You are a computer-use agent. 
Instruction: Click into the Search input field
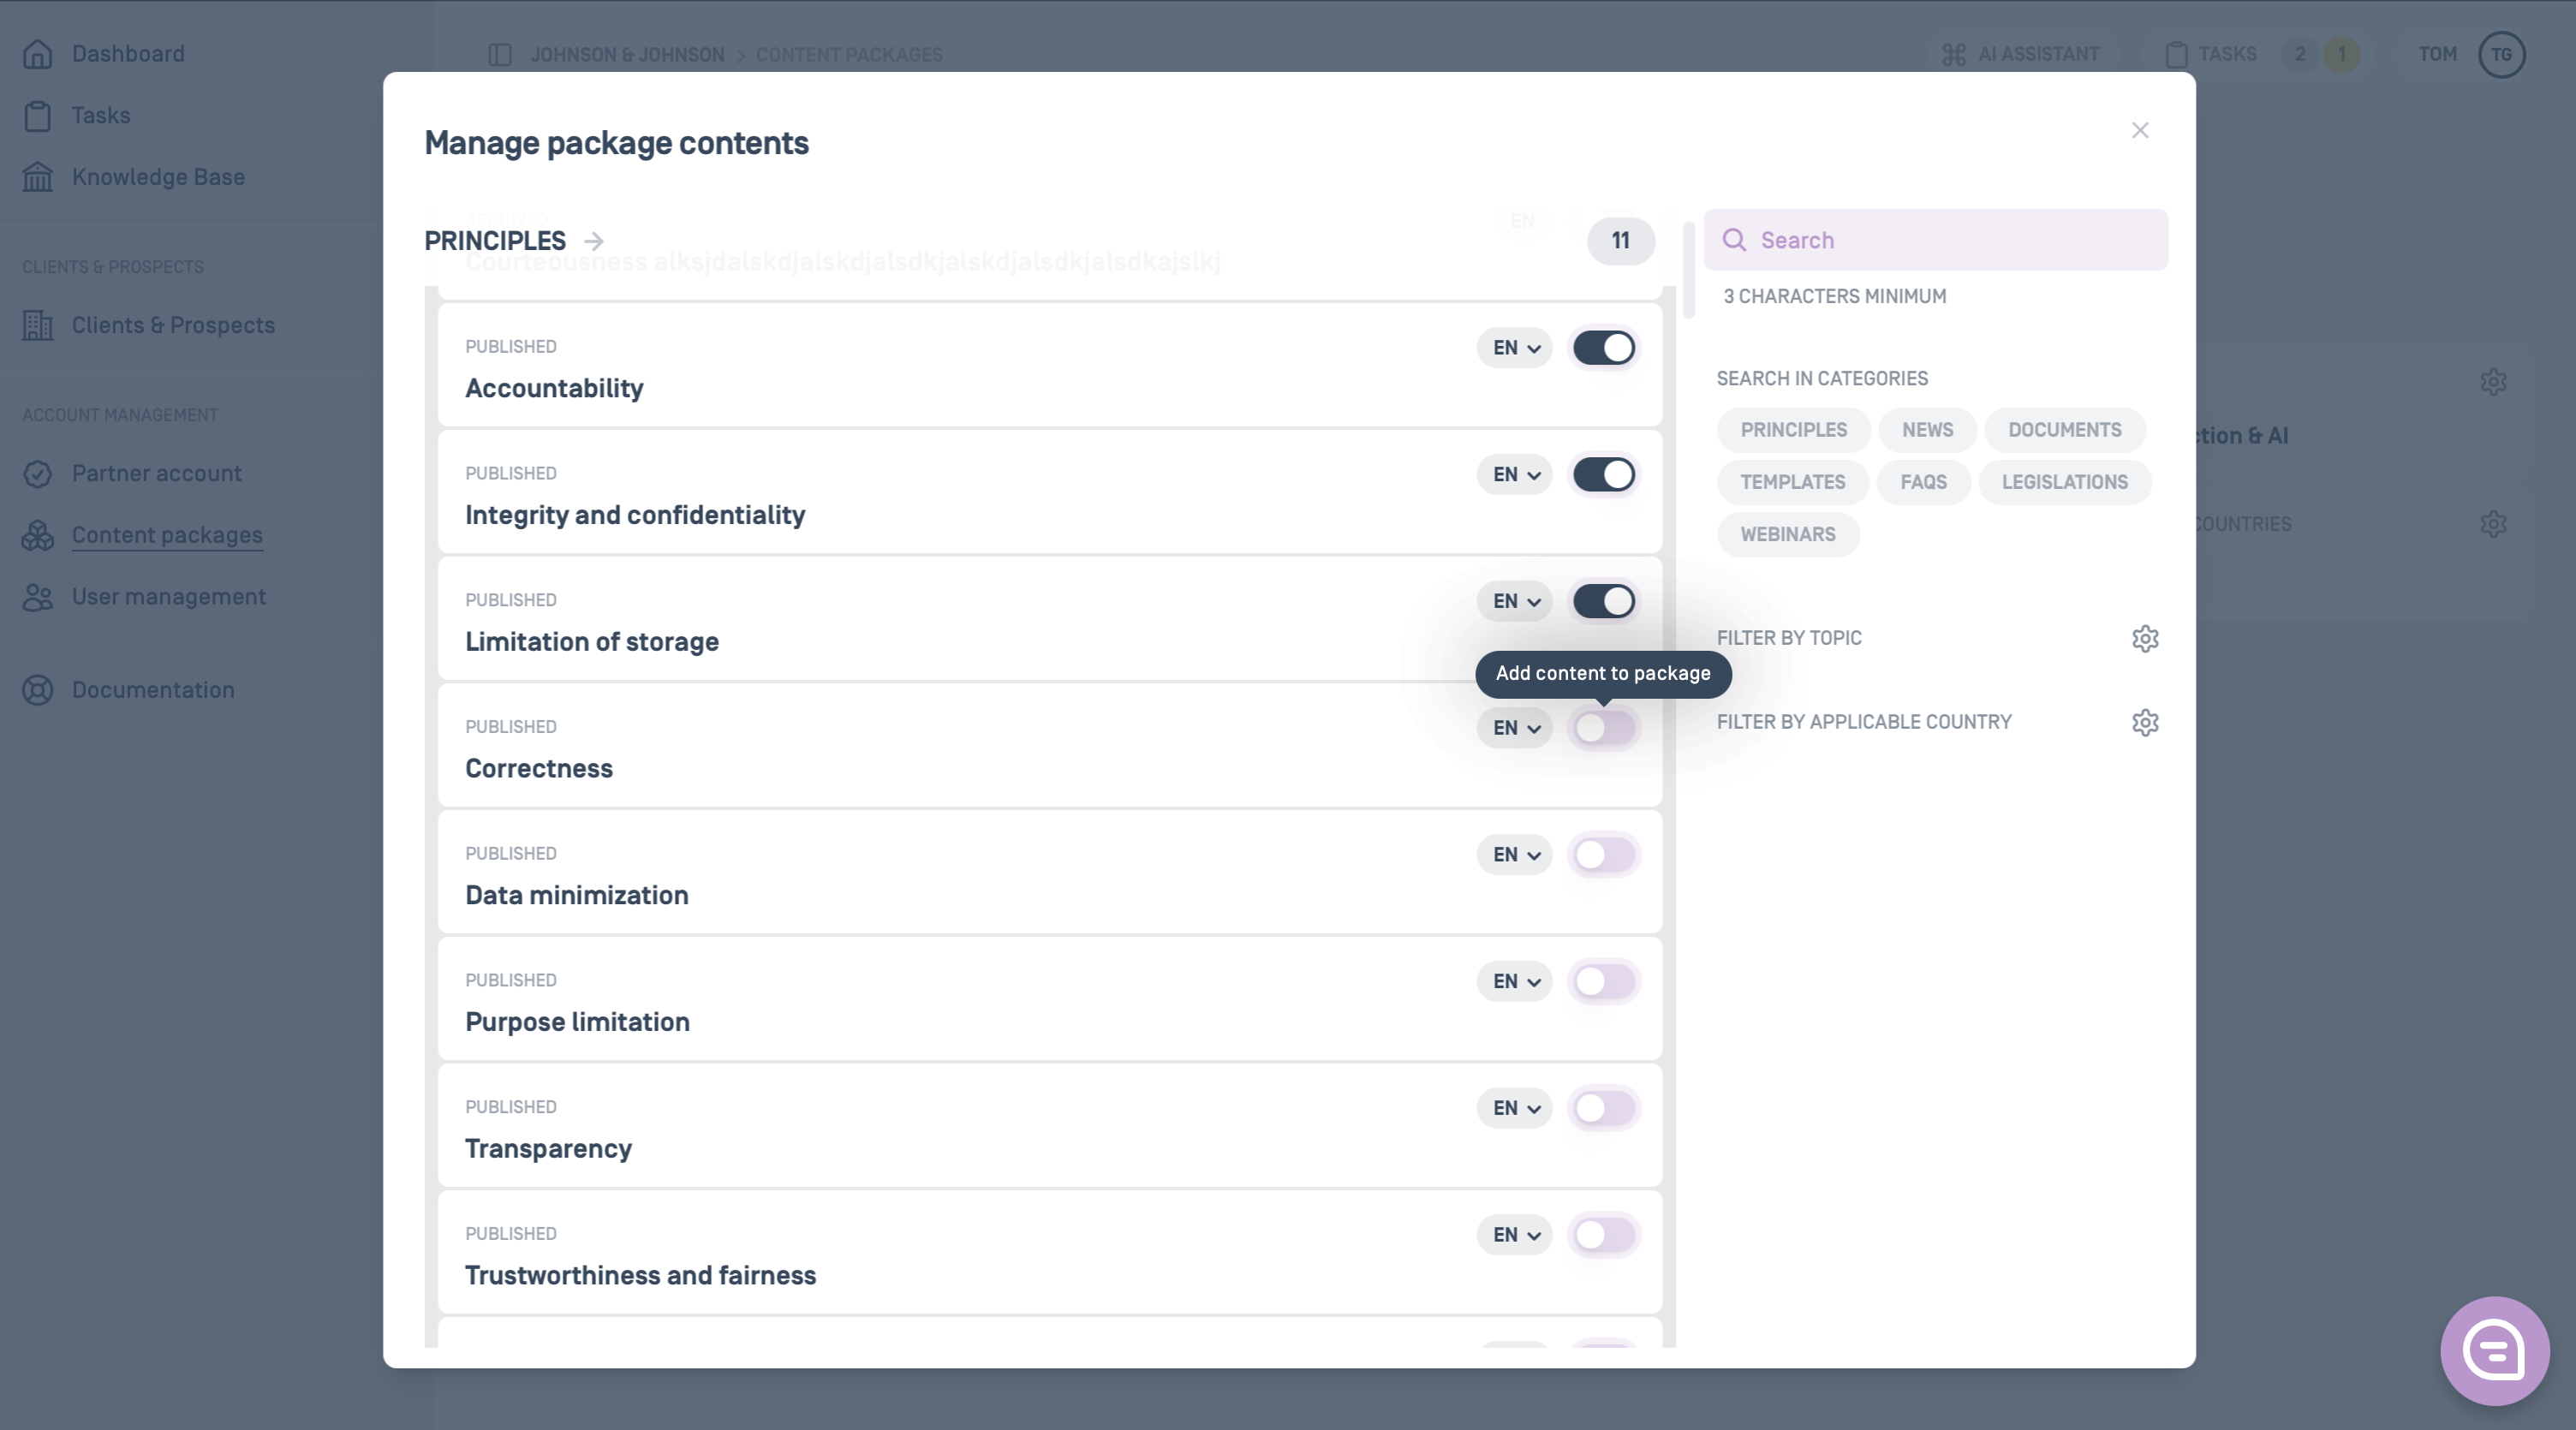click(1935, 240)
